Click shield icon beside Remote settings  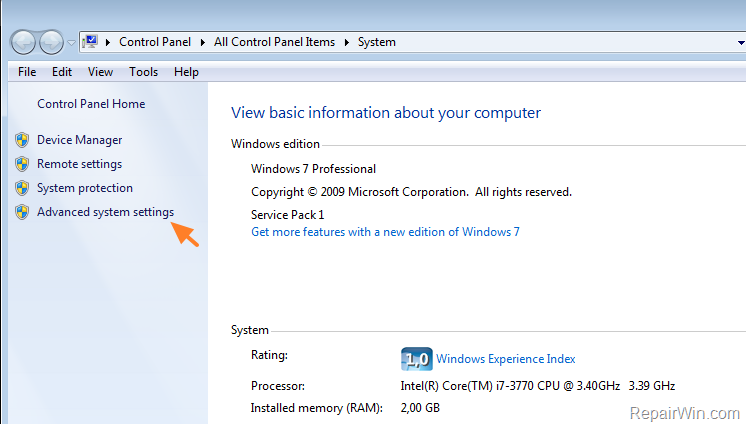pos(22,164)
